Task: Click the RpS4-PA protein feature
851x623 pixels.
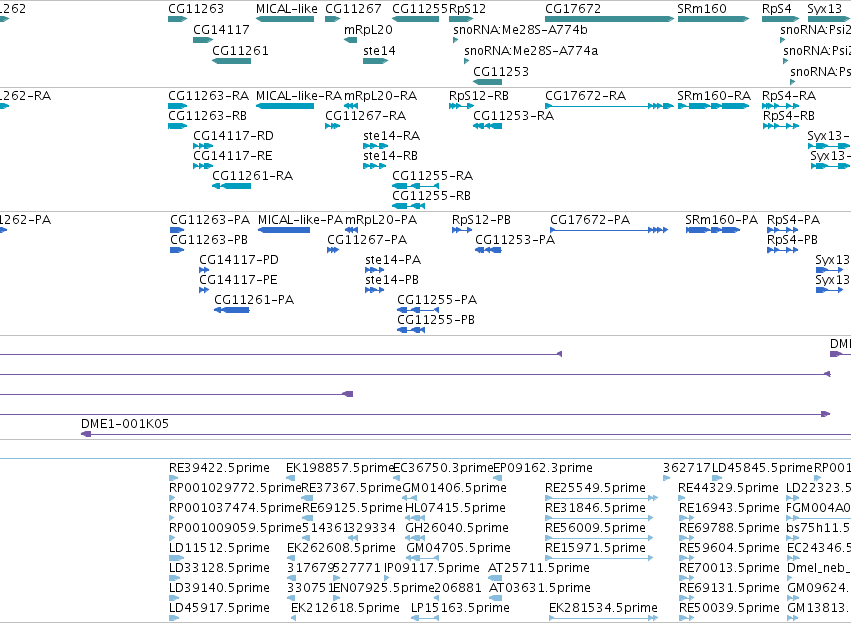Action: pos(783,230)
